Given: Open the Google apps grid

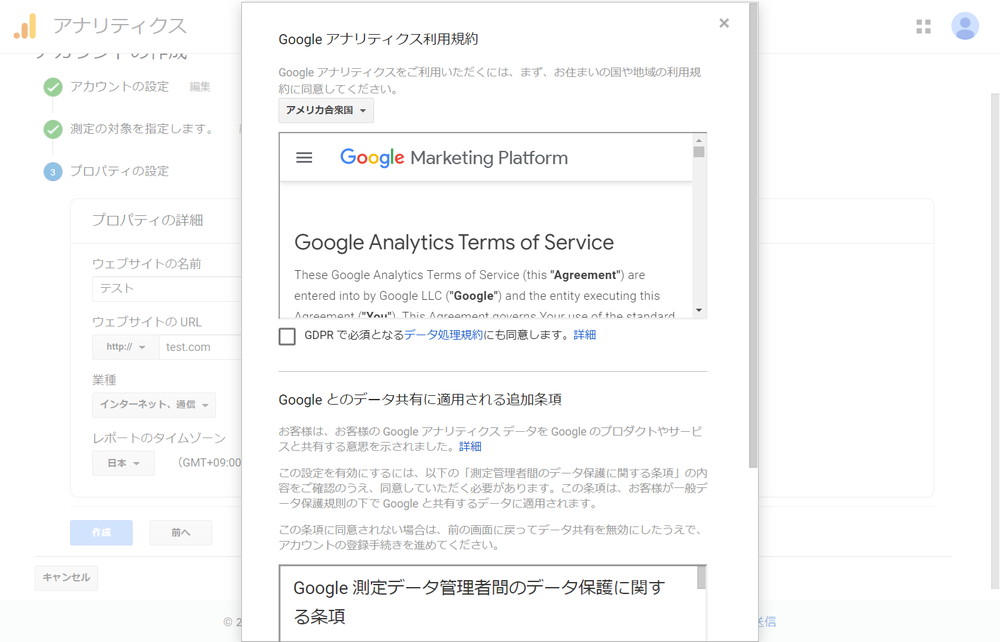Looking at the screenshot, I should 923,26.
